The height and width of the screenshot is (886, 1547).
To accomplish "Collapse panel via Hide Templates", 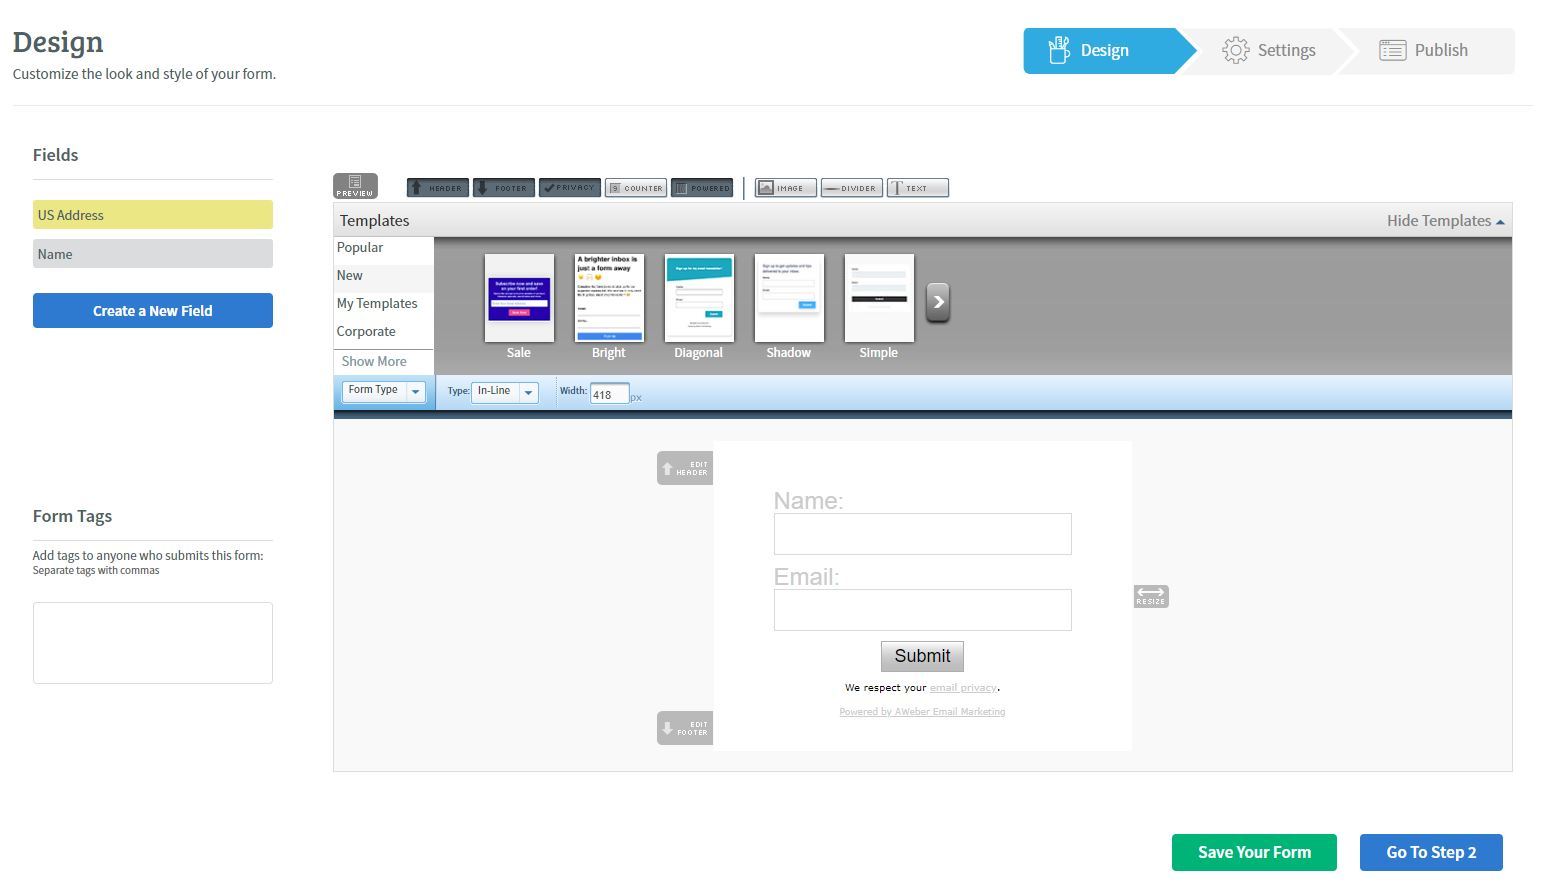I will (1445, 221).
